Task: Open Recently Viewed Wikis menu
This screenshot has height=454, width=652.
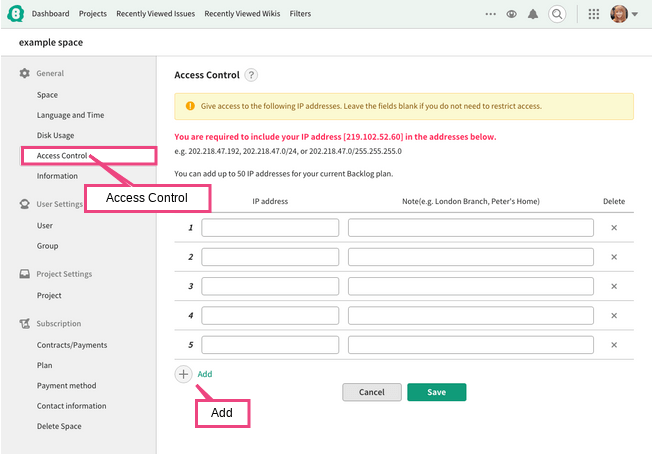Action: tap(242, 14)
